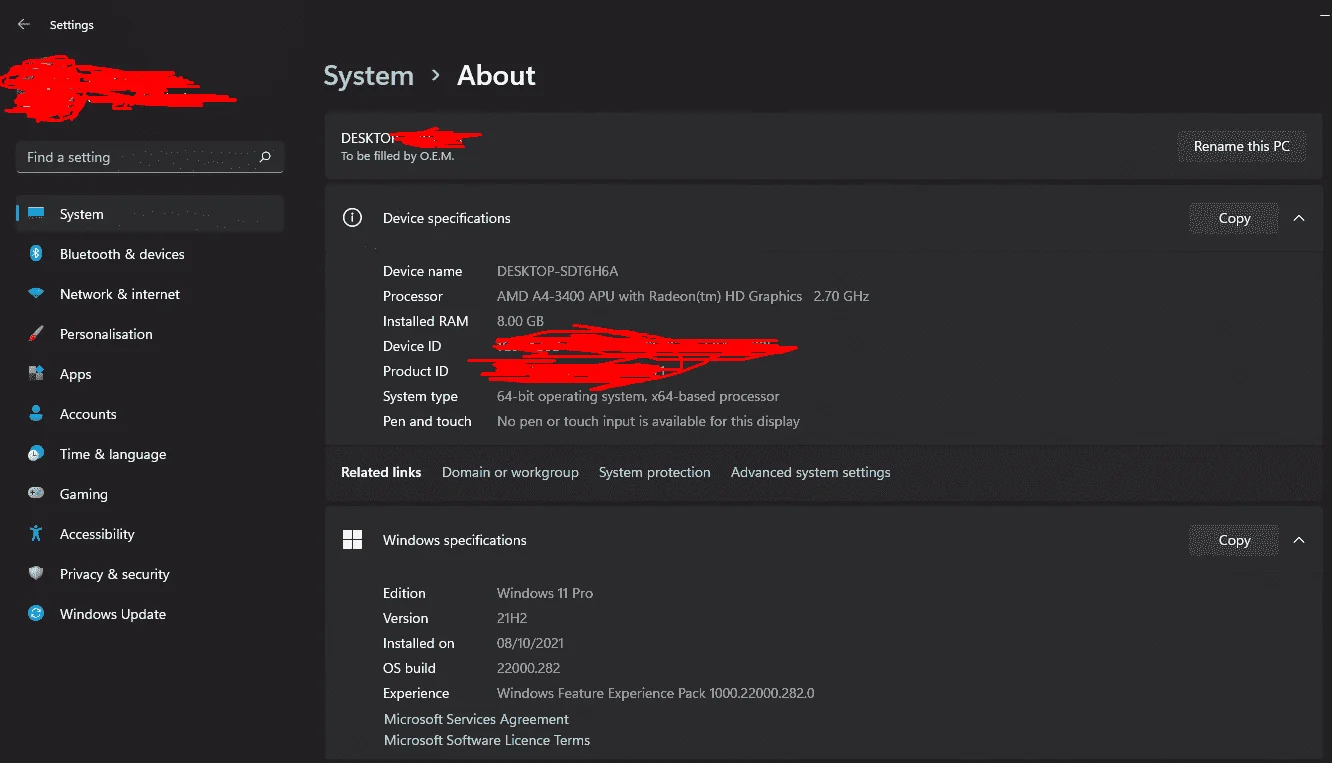The height and width of the screenshot is (763, 1332).
Task: Open the System settings category
Action: coord(150,214)
